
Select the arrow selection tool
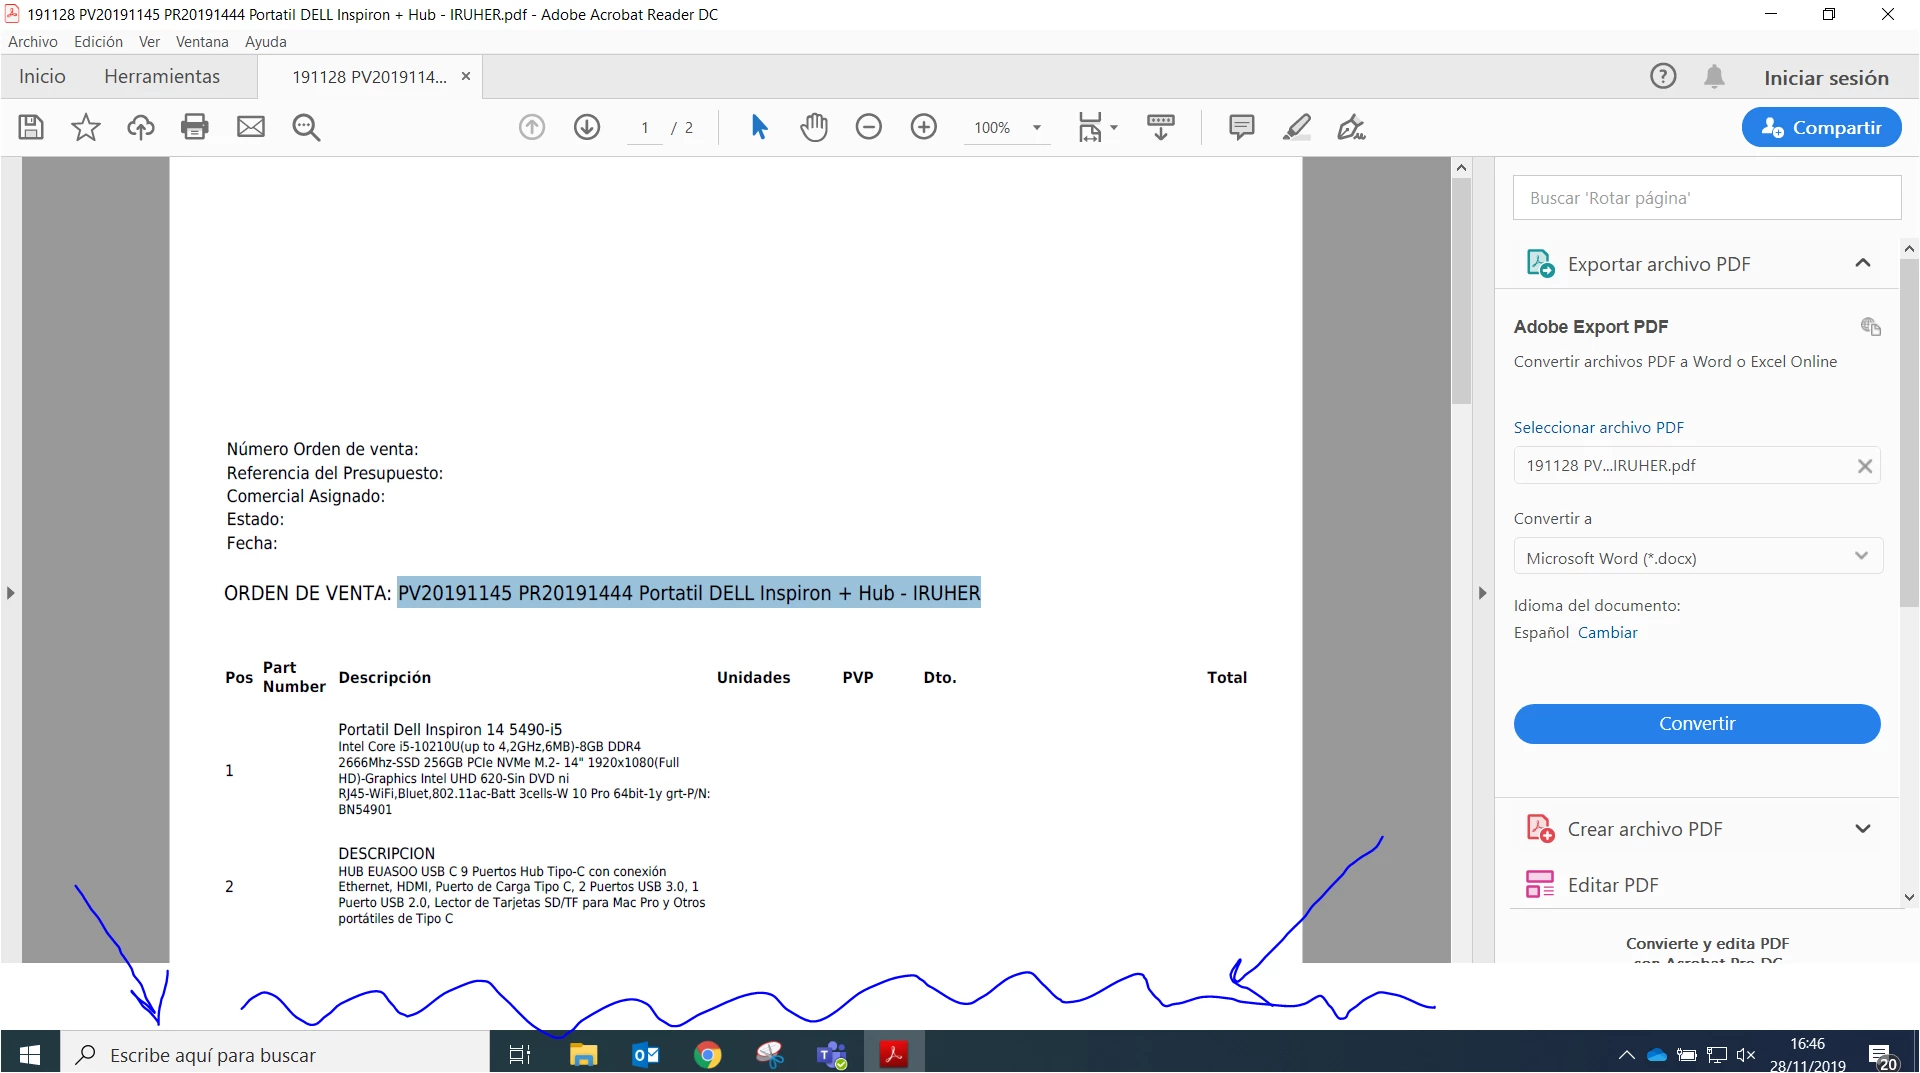759,127
